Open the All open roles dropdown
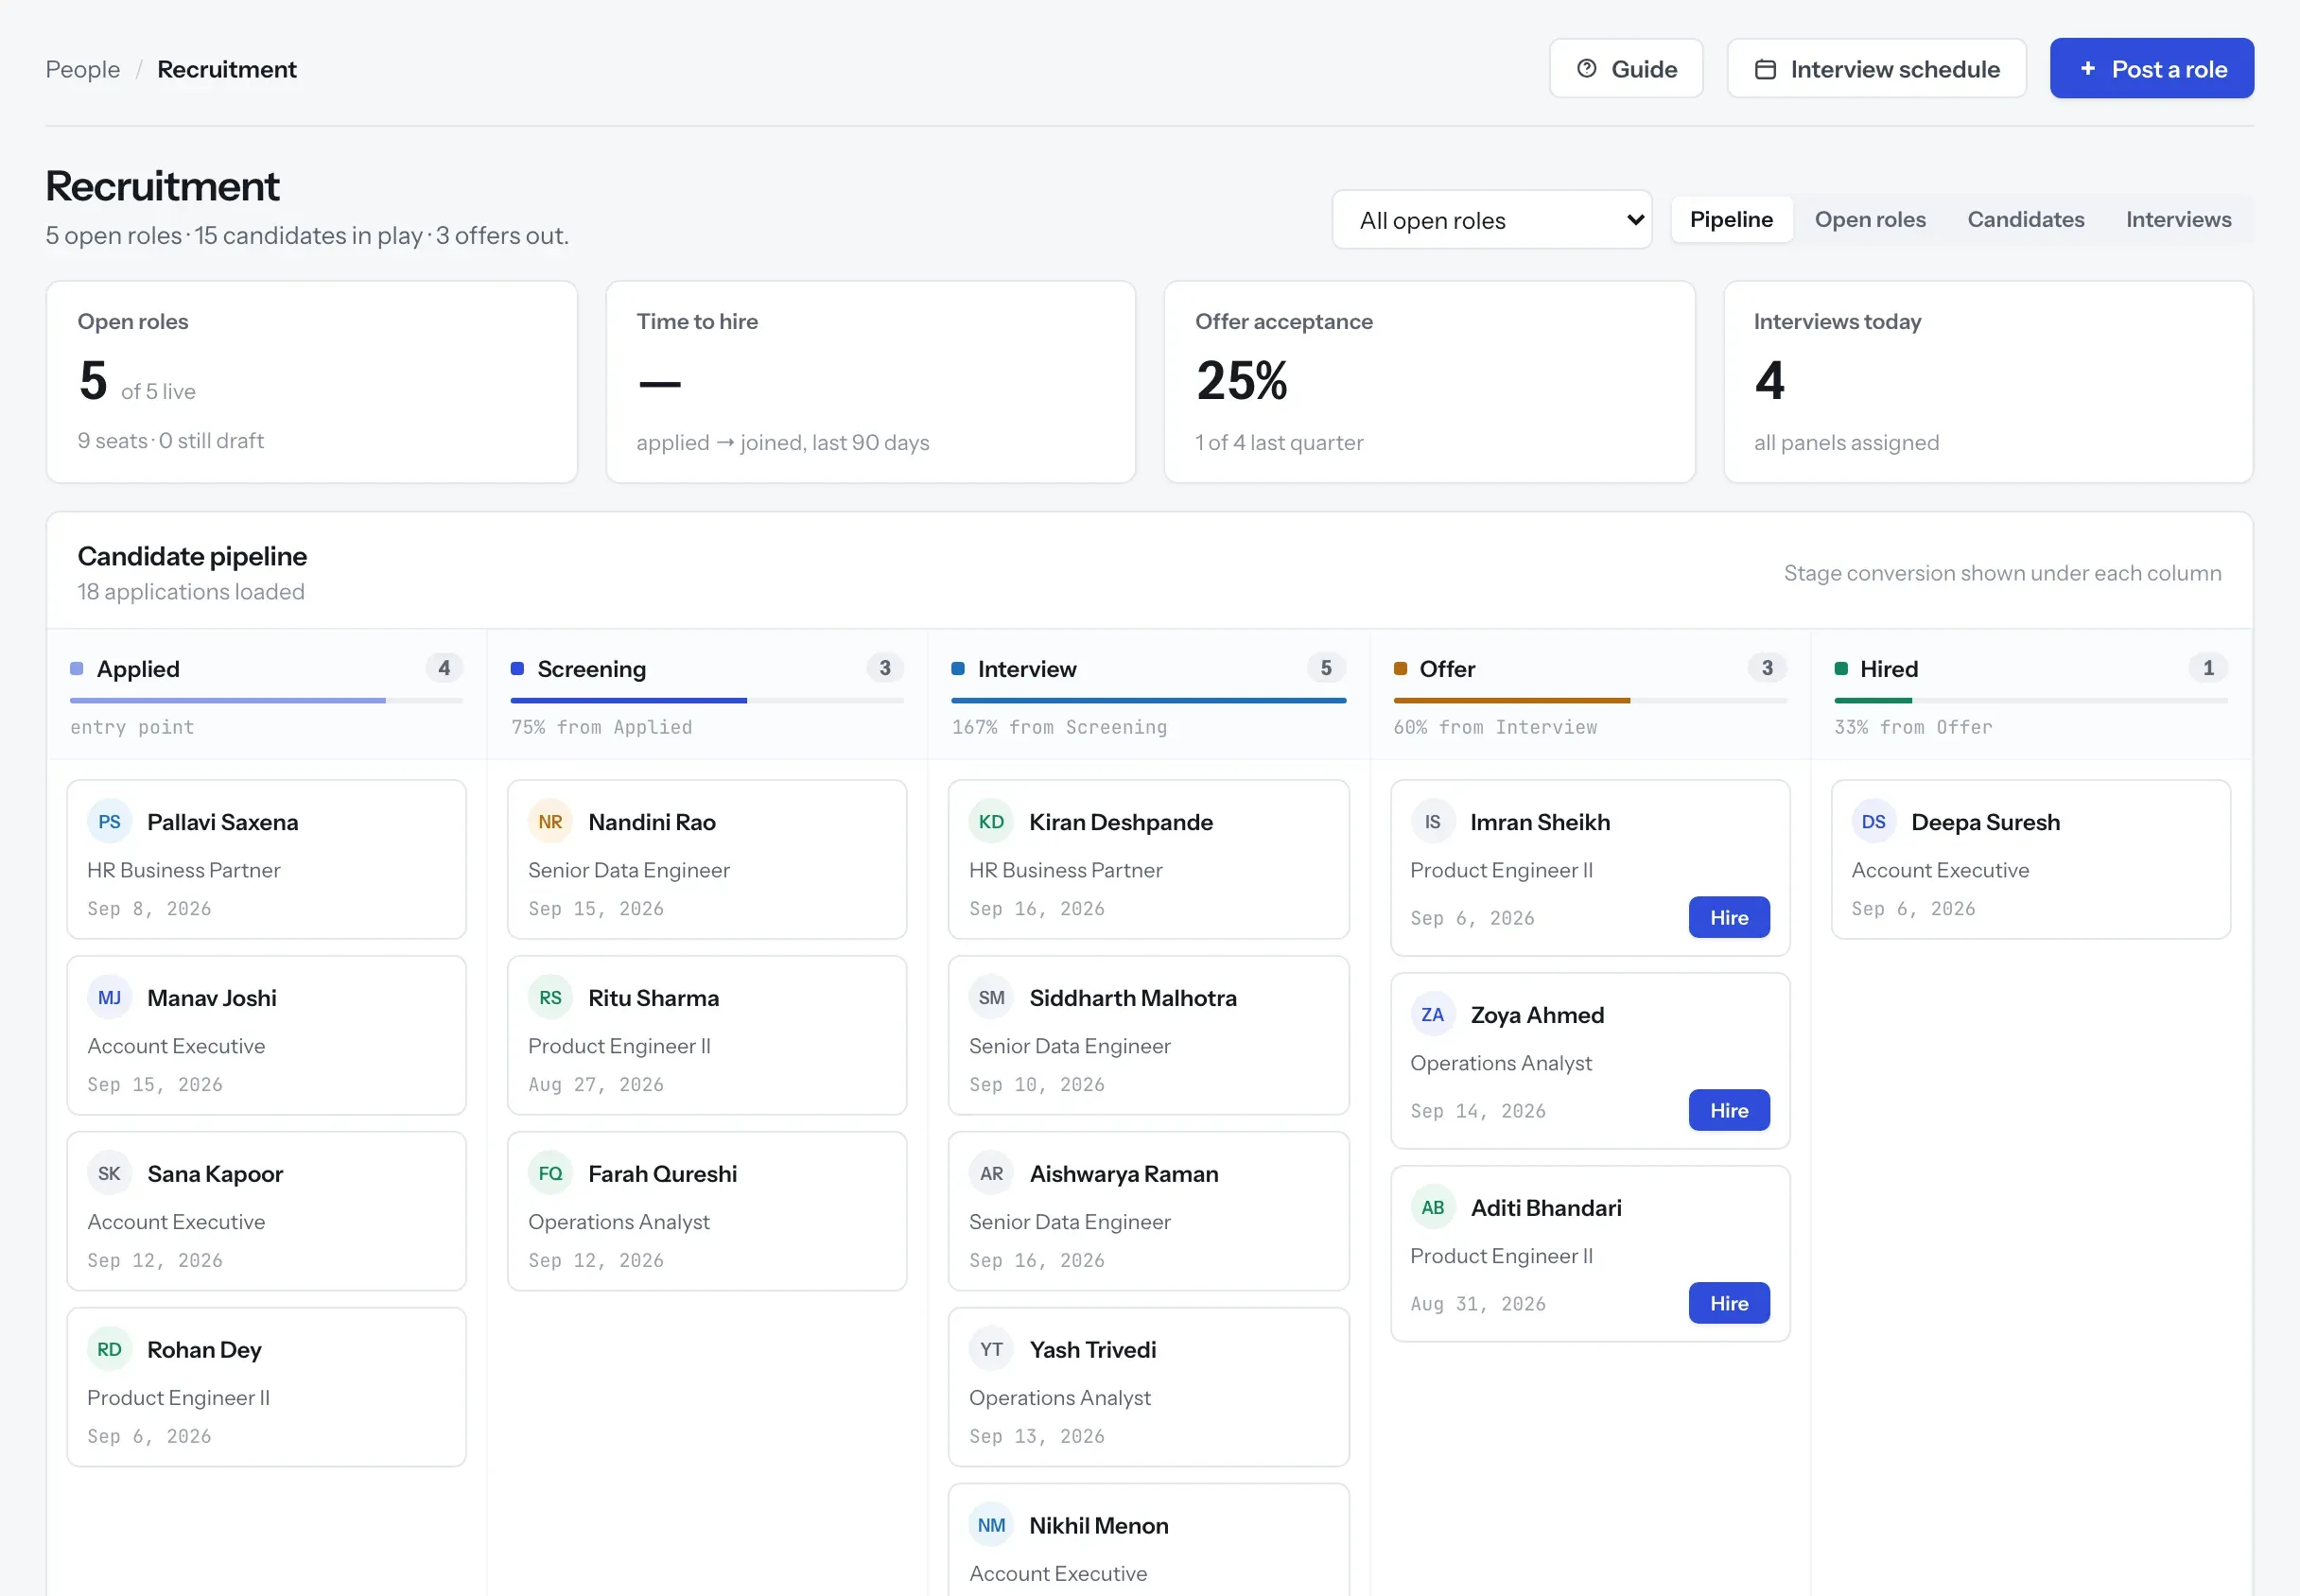Viewport: 2300px width, 1596px height. click(x=1491, y=220)
